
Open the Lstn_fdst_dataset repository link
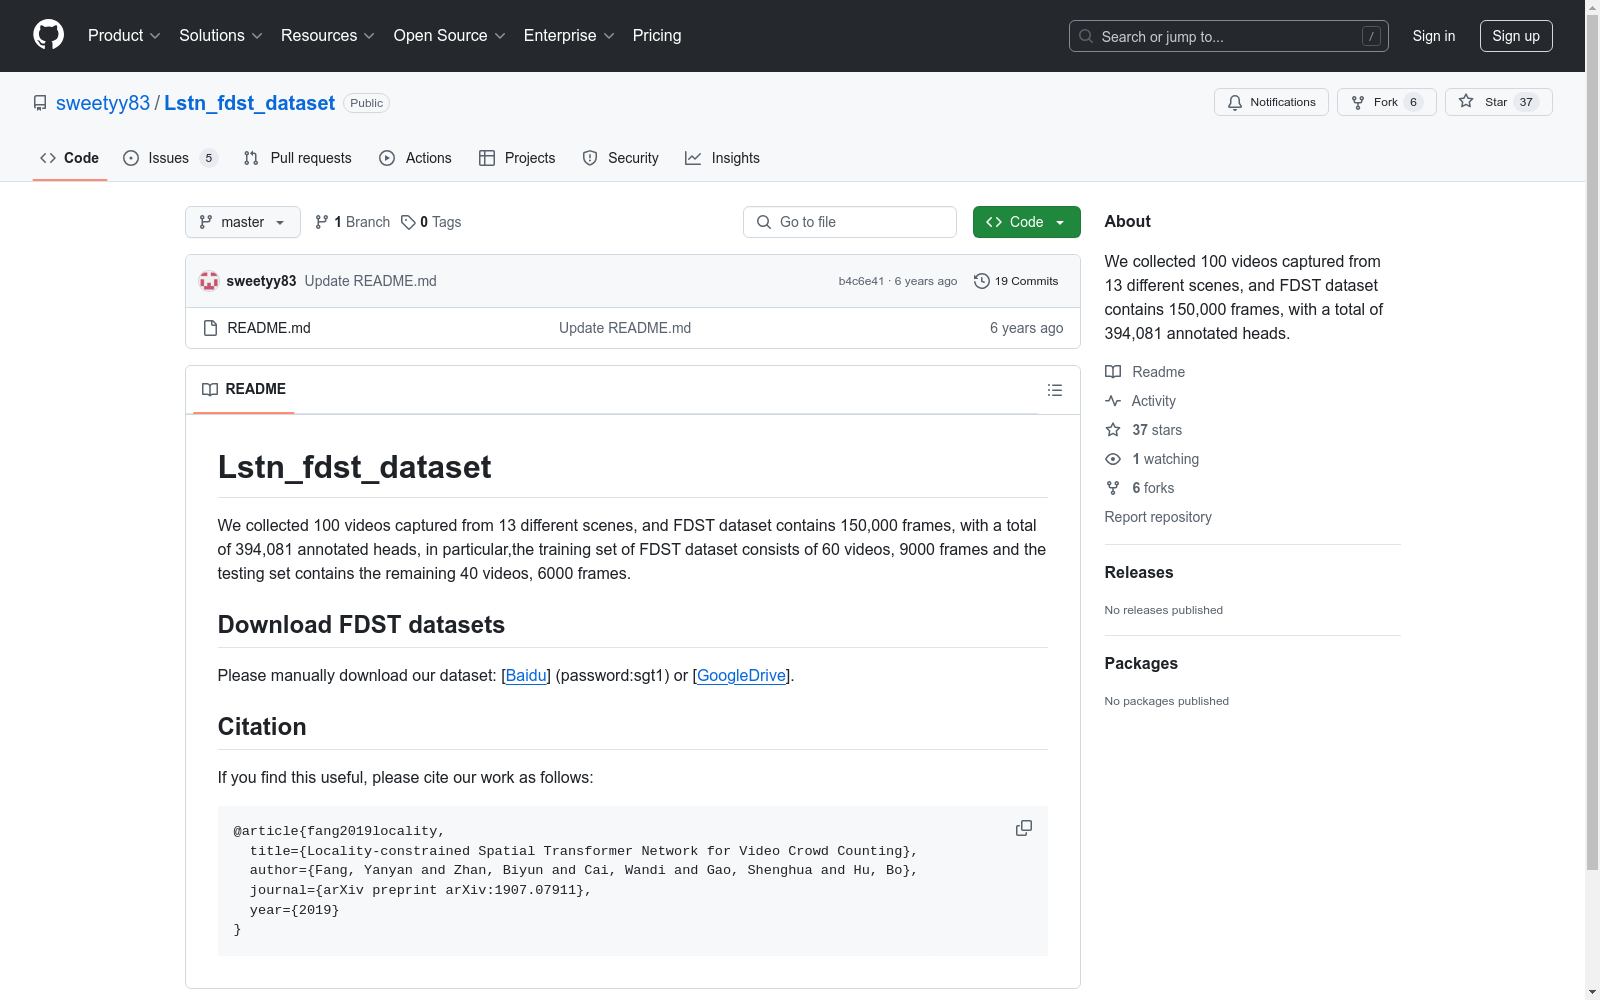[x=249, y=103]
